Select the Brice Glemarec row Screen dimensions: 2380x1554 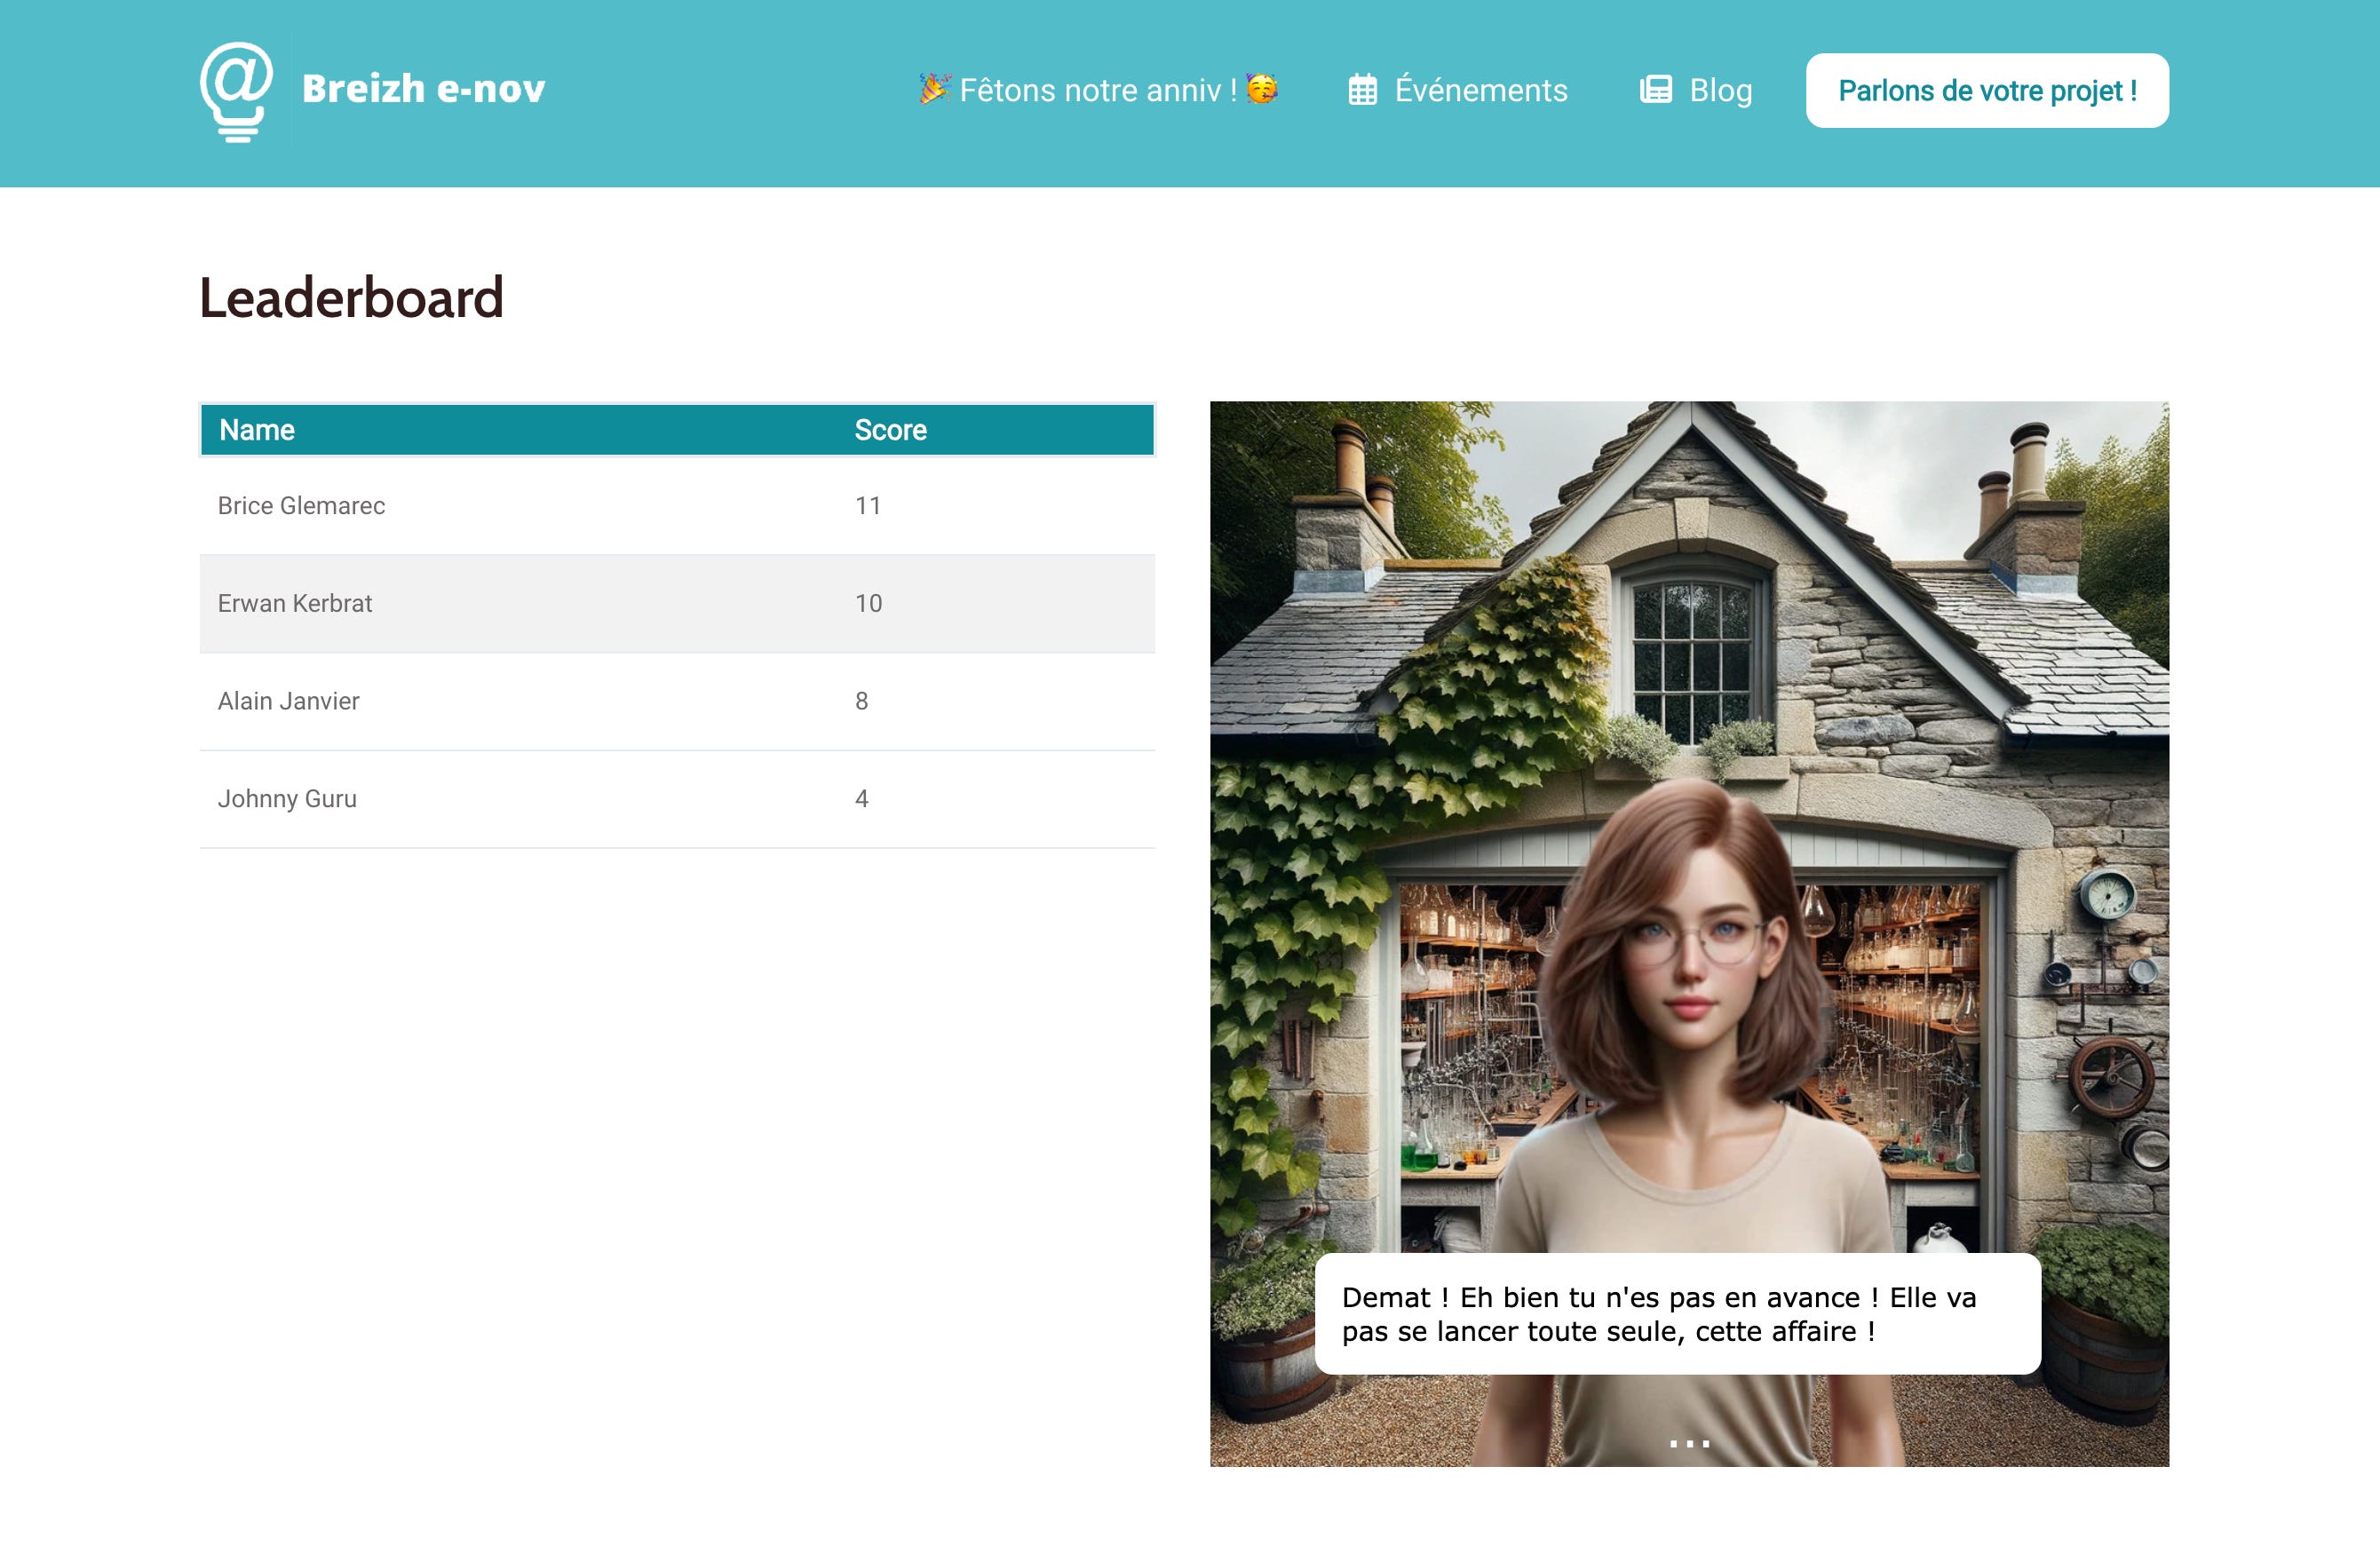[676, 506]
